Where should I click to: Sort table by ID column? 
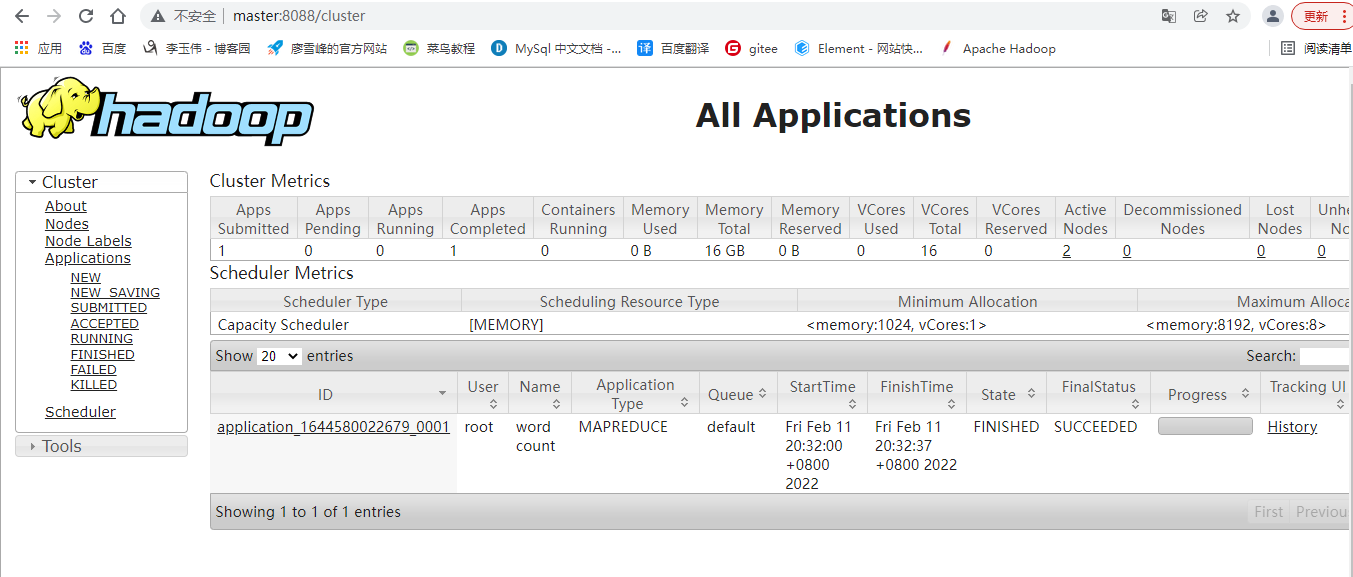(333, 394)
